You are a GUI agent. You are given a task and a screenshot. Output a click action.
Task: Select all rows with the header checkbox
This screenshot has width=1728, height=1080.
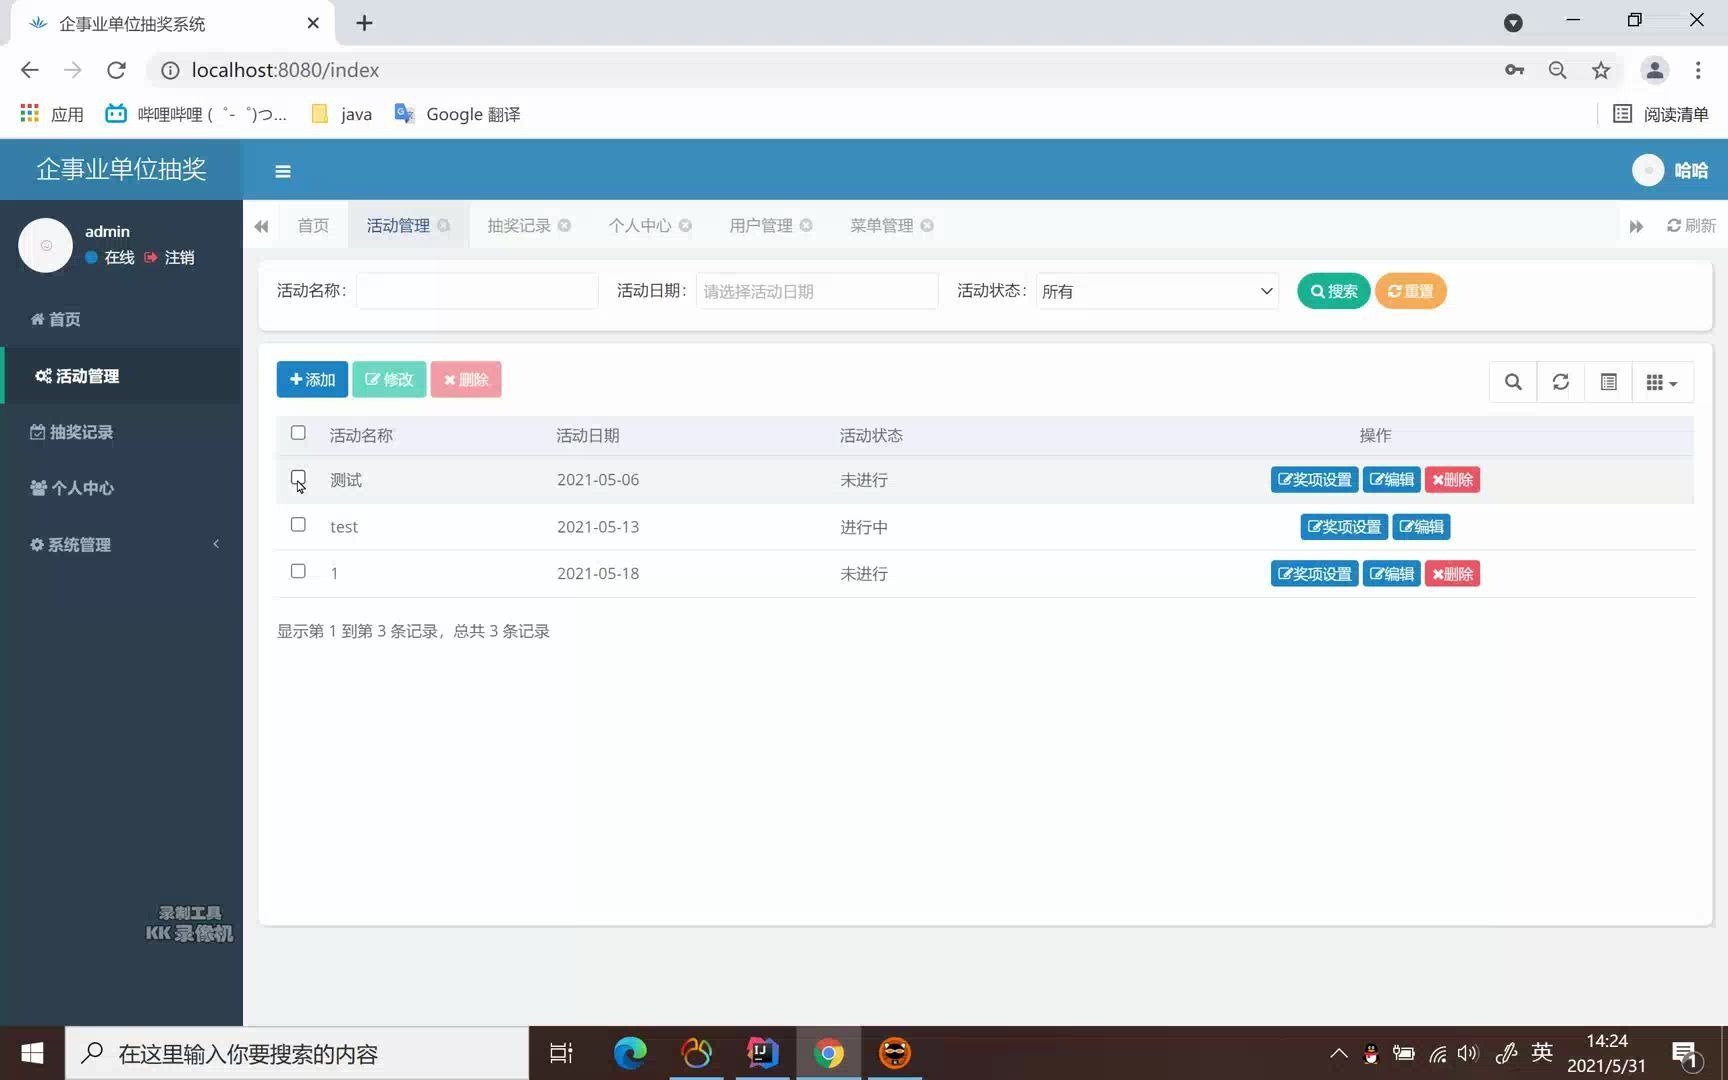298,433
